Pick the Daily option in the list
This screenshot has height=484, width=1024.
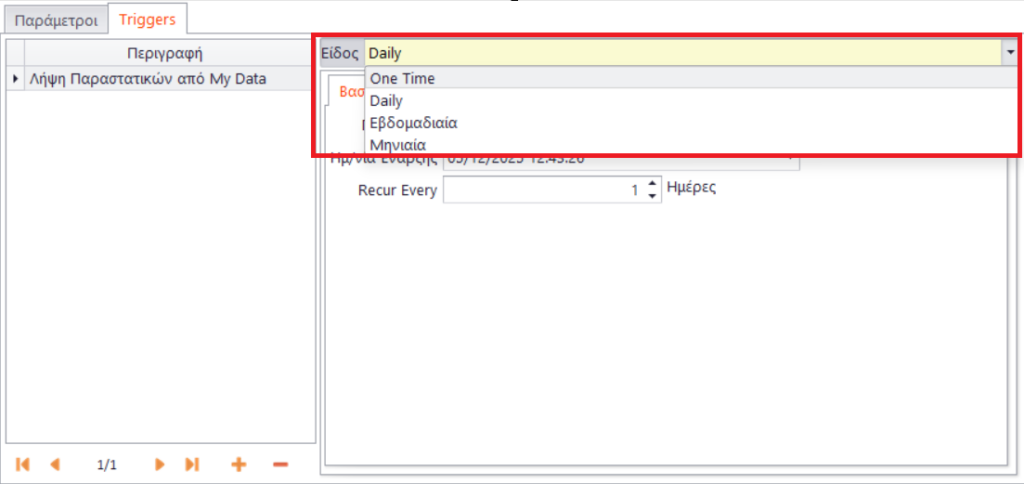(x=386, y=101)
